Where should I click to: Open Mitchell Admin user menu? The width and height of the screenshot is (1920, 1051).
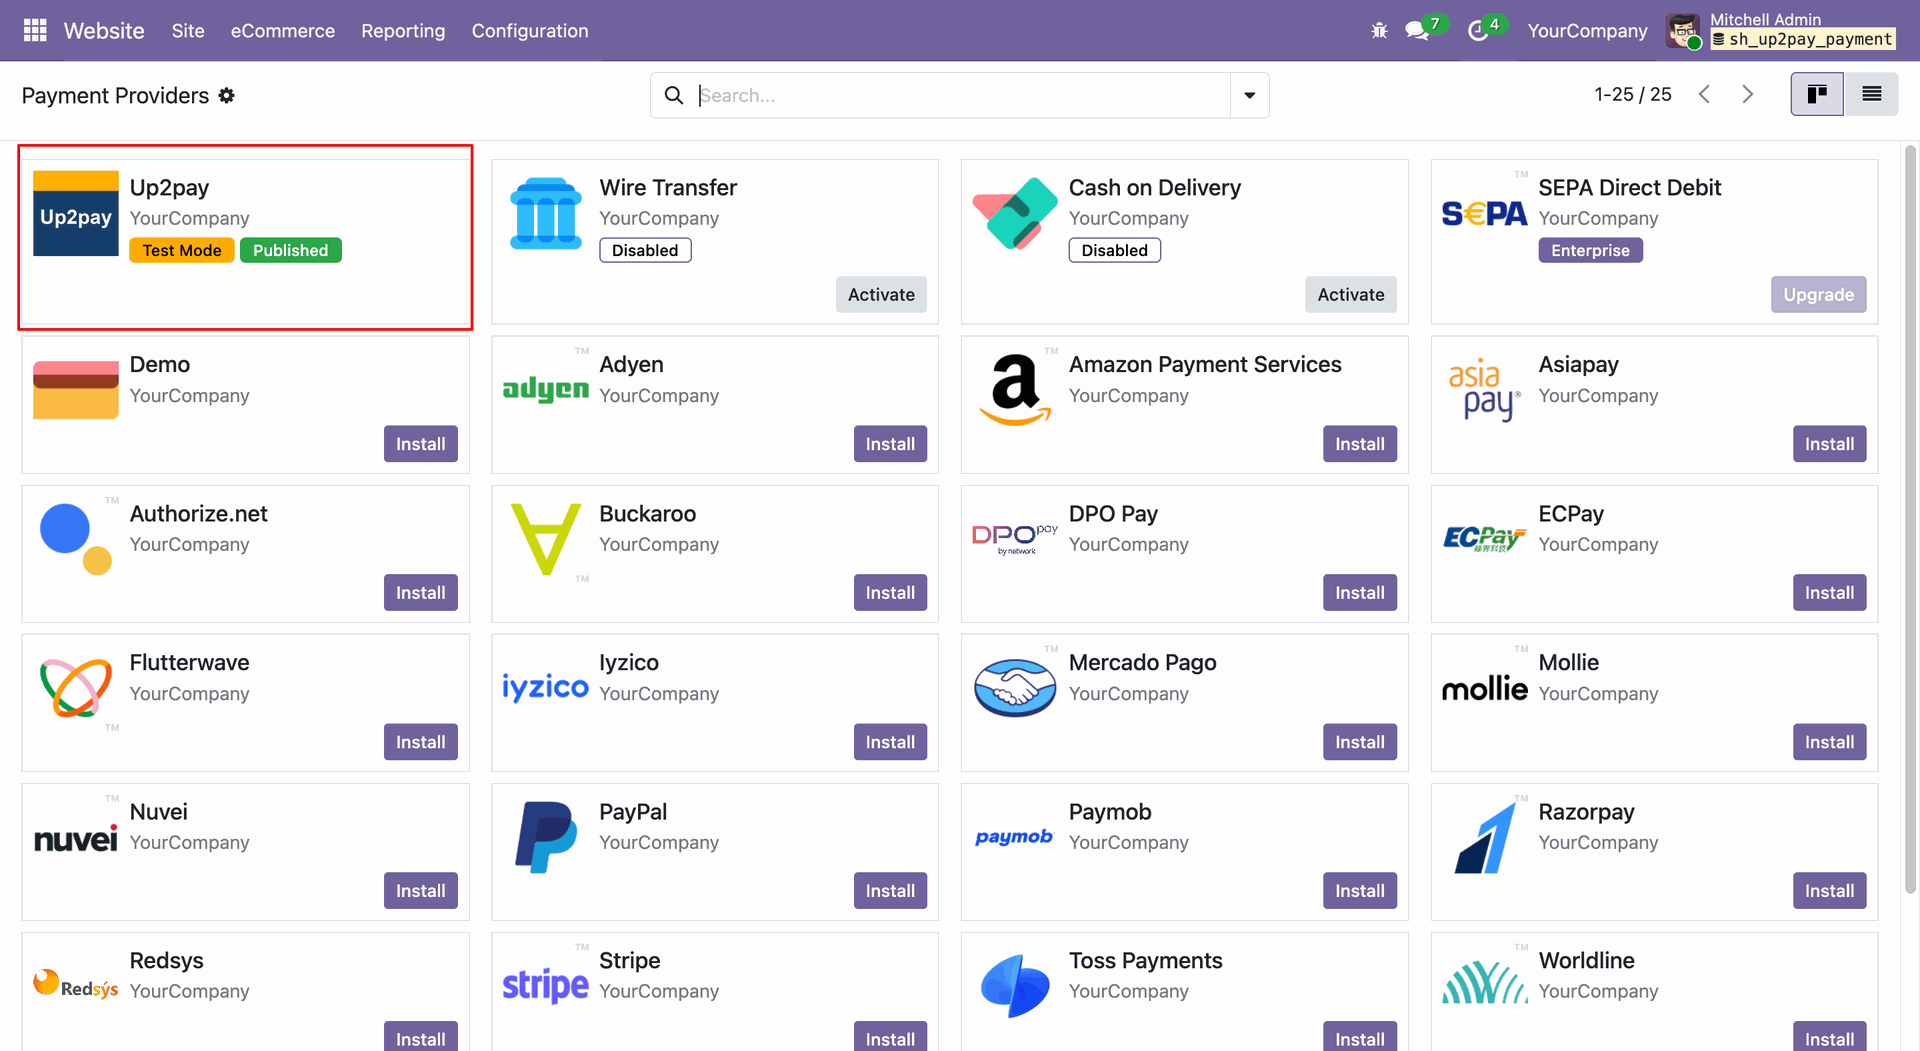tap(1781, 31)
